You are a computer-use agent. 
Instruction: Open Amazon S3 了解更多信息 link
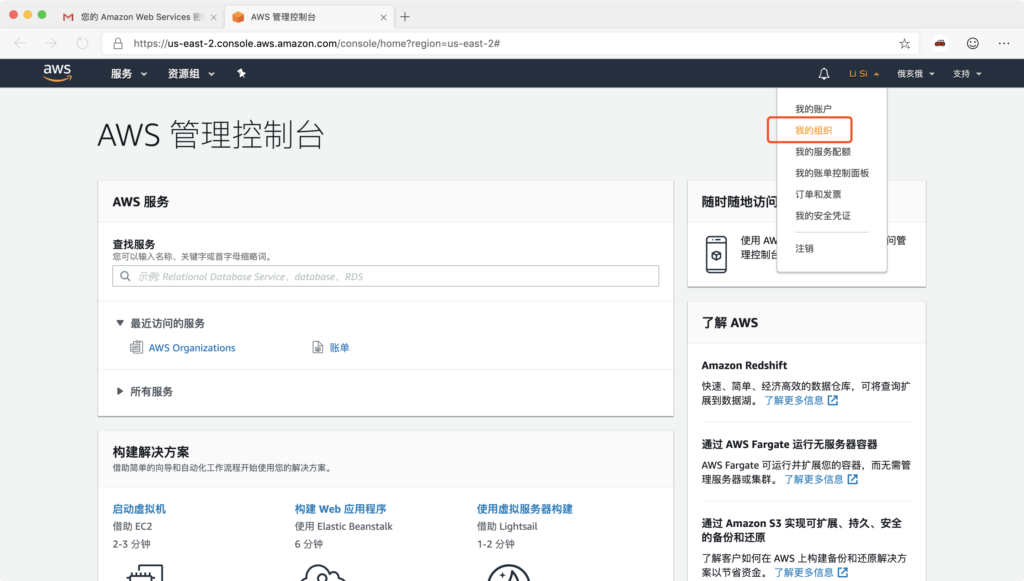tap(810, 573)
